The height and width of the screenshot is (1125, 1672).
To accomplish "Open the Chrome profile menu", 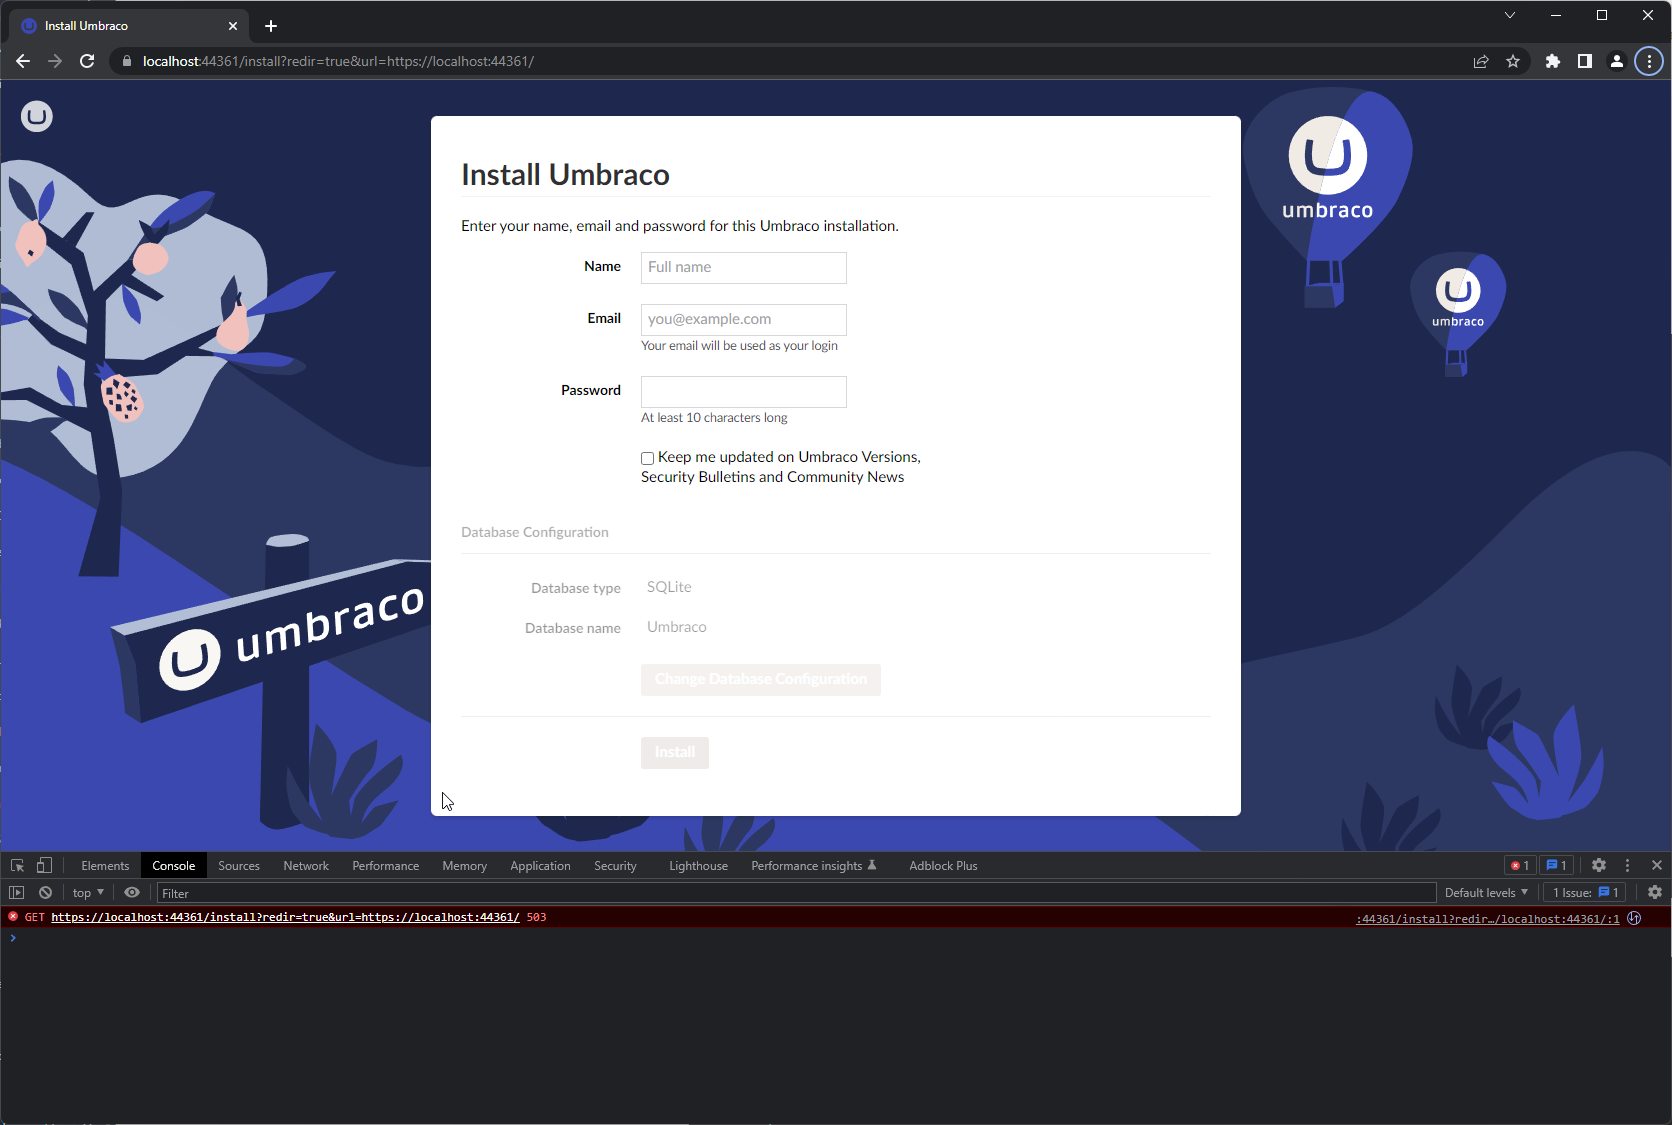I will click(x=1617, y=61).
